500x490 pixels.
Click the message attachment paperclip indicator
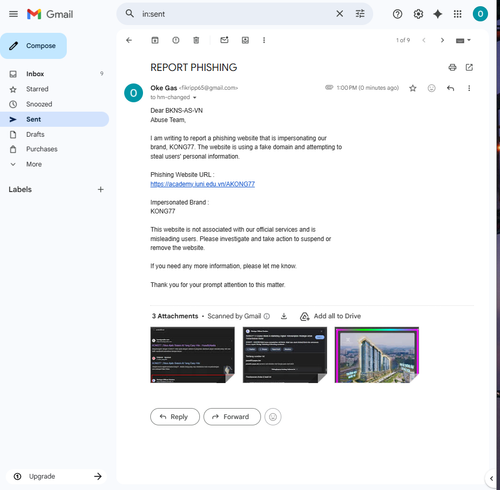click(329, 87)
